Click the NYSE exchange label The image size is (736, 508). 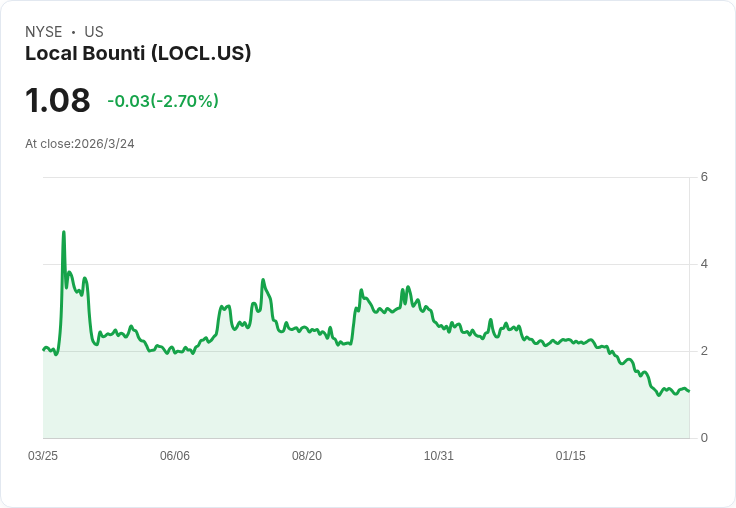(43, 32)
